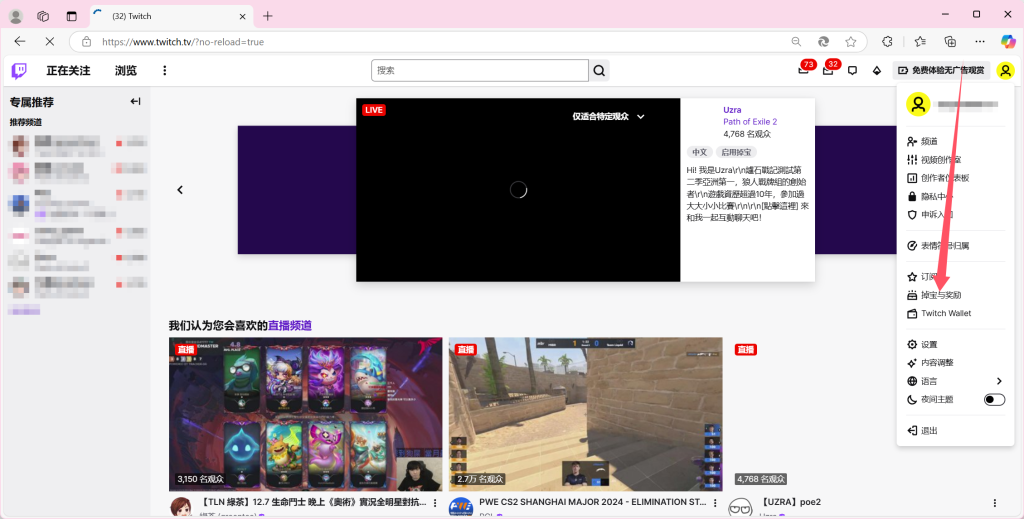Open the Path of Exile 2 category link
This screenshot has width=1024, height=519.
click(x=750, y=121)
